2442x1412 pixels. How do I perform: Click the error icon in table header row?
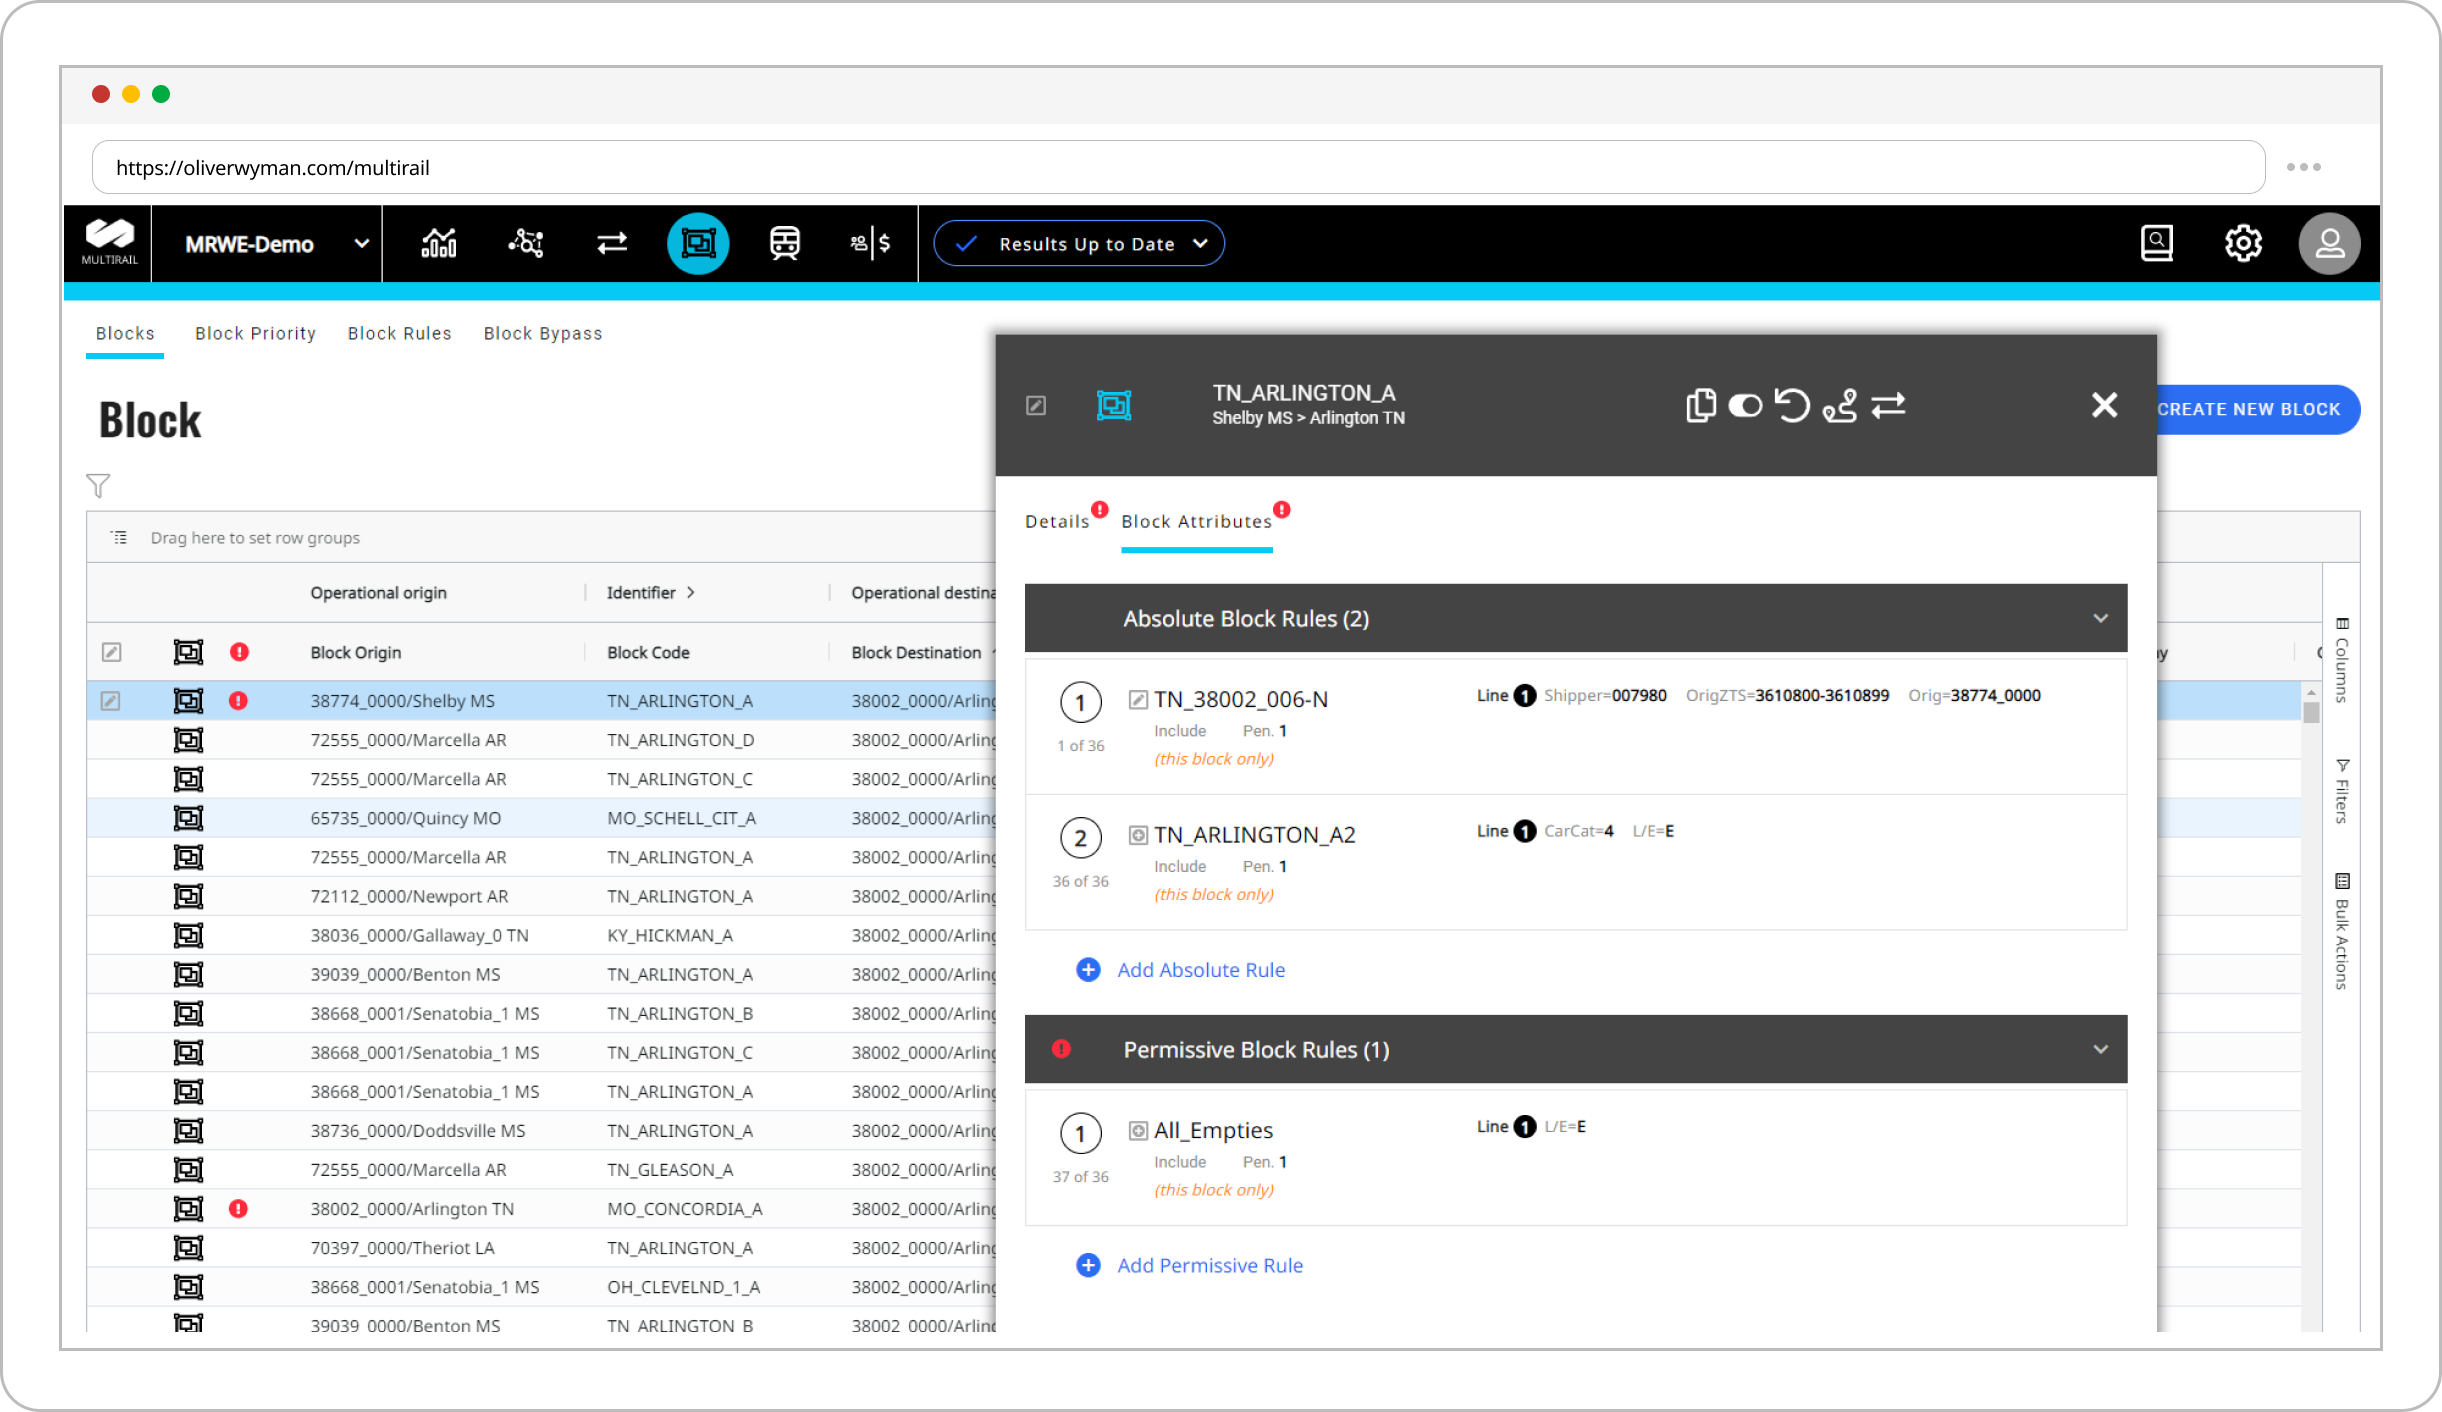[x=239, y=652]
